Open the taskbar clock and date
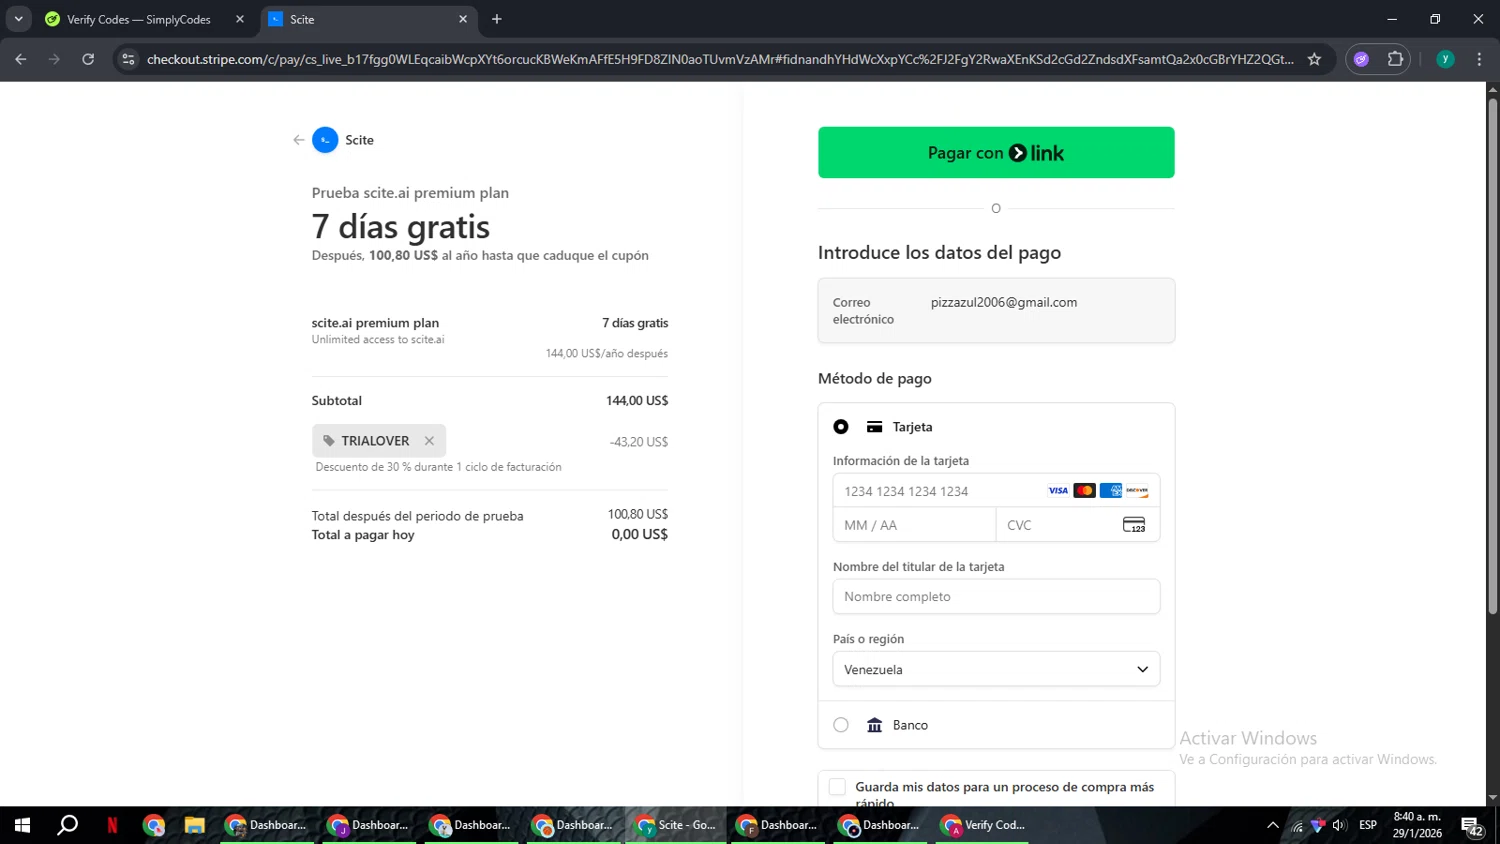 click(1417, 825)
